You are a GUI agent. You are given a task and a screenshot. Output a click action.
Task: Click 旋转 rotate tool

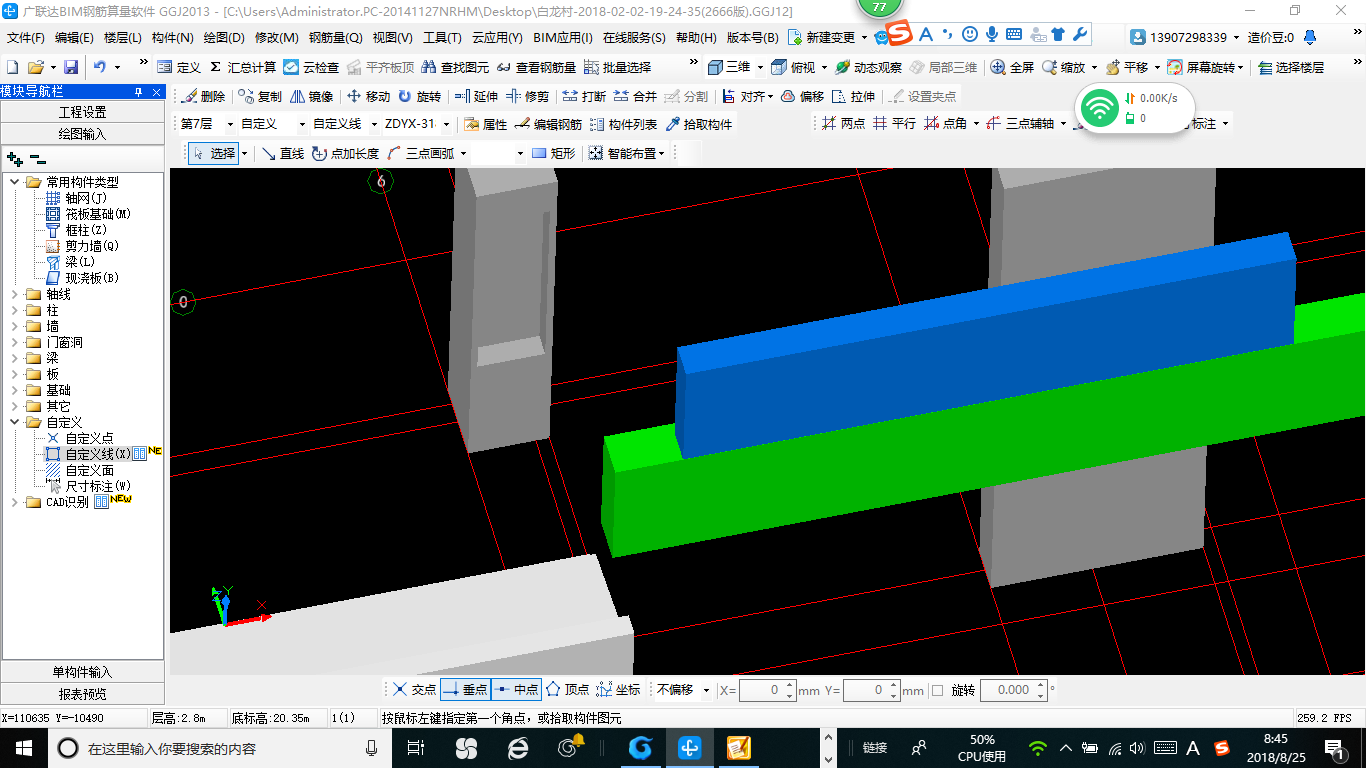click(419, 97)
